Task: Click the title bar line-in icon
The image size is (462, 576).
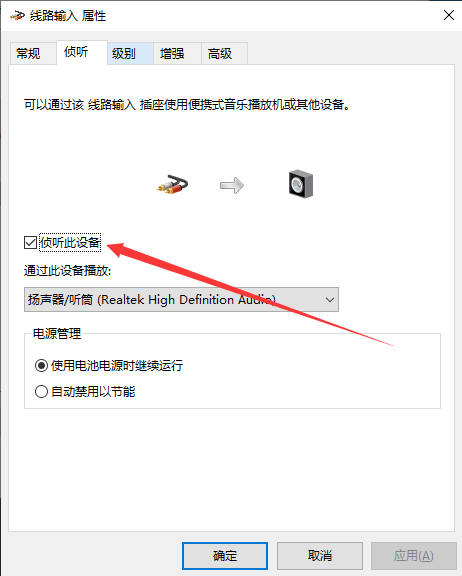Action: point(17,16)
